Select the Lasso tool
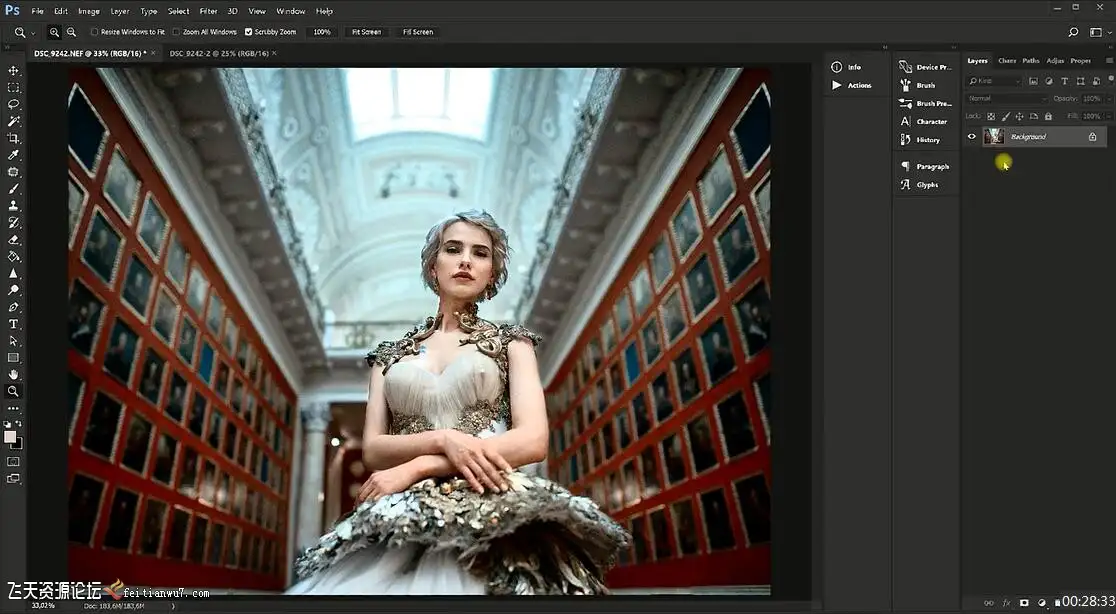Image resolution: width=1116 pixels, height=614 pixels. [x=14, y=104]
